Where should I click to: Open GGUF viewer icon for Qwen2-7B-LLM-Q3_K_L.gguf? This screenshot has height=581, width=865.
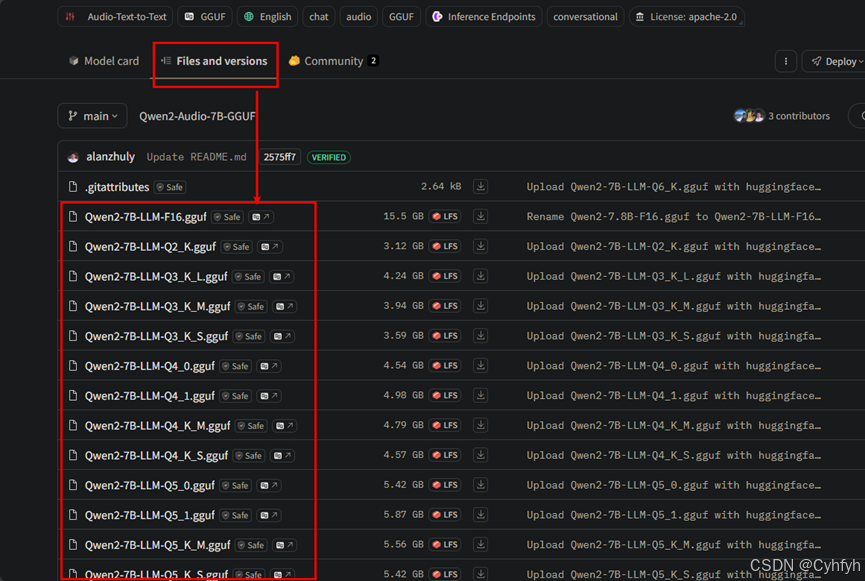click(282, 276)
